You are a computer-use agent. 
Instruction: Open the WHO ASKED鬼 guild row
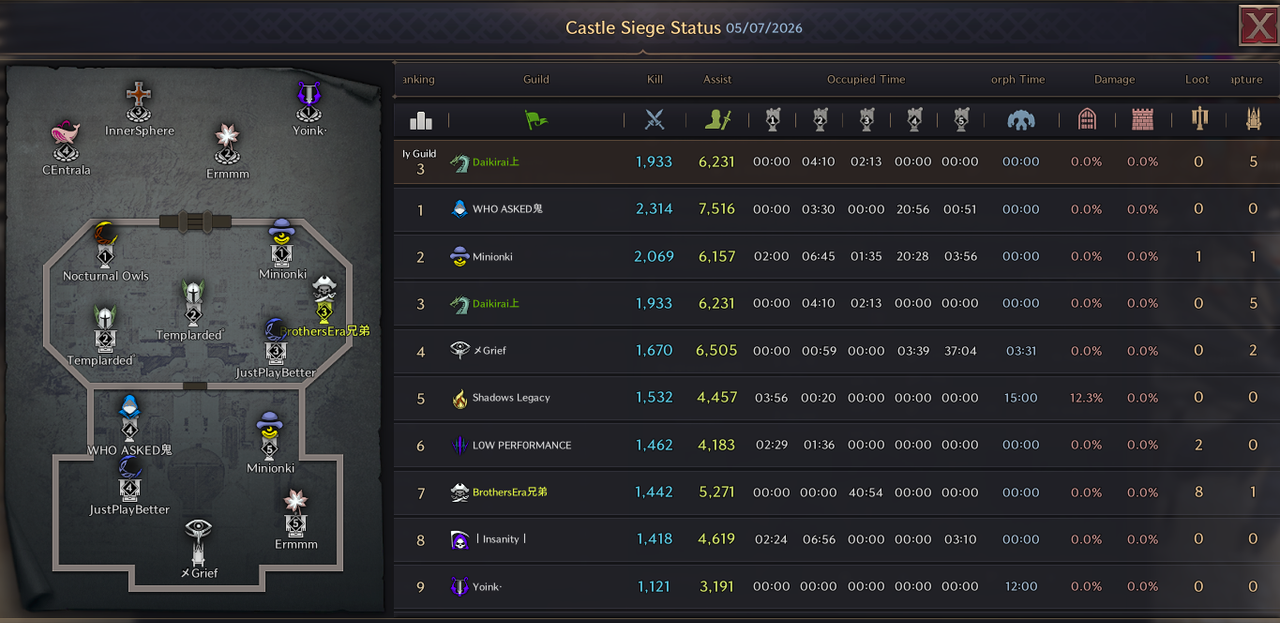click(x=837, y=209)
